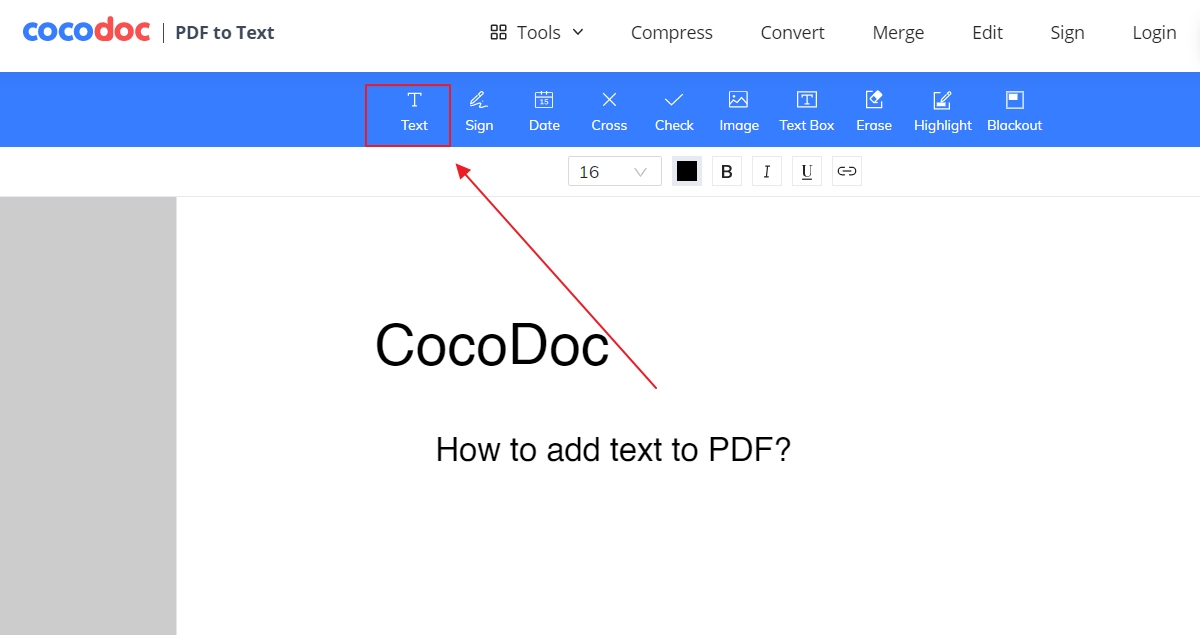Open the Convert menu item

point(793,33)
